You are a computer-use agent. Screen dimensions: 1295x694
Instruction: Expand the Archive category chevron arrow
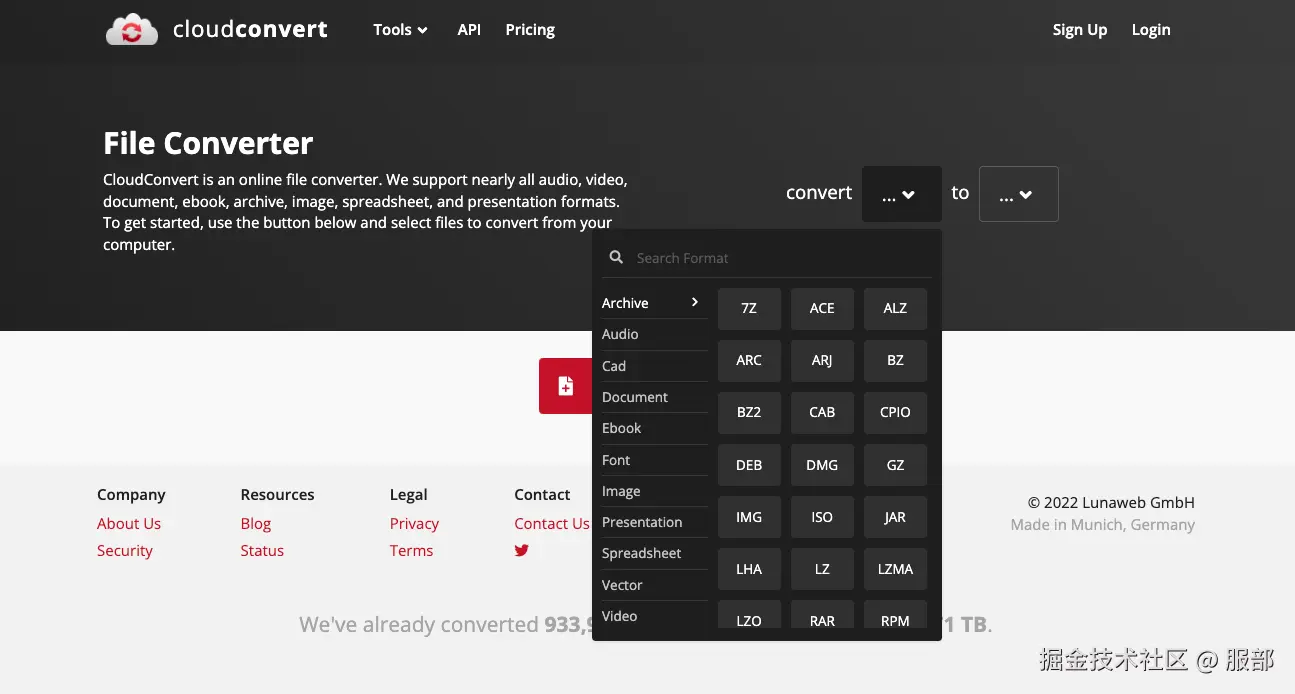[x=695, y=302]
